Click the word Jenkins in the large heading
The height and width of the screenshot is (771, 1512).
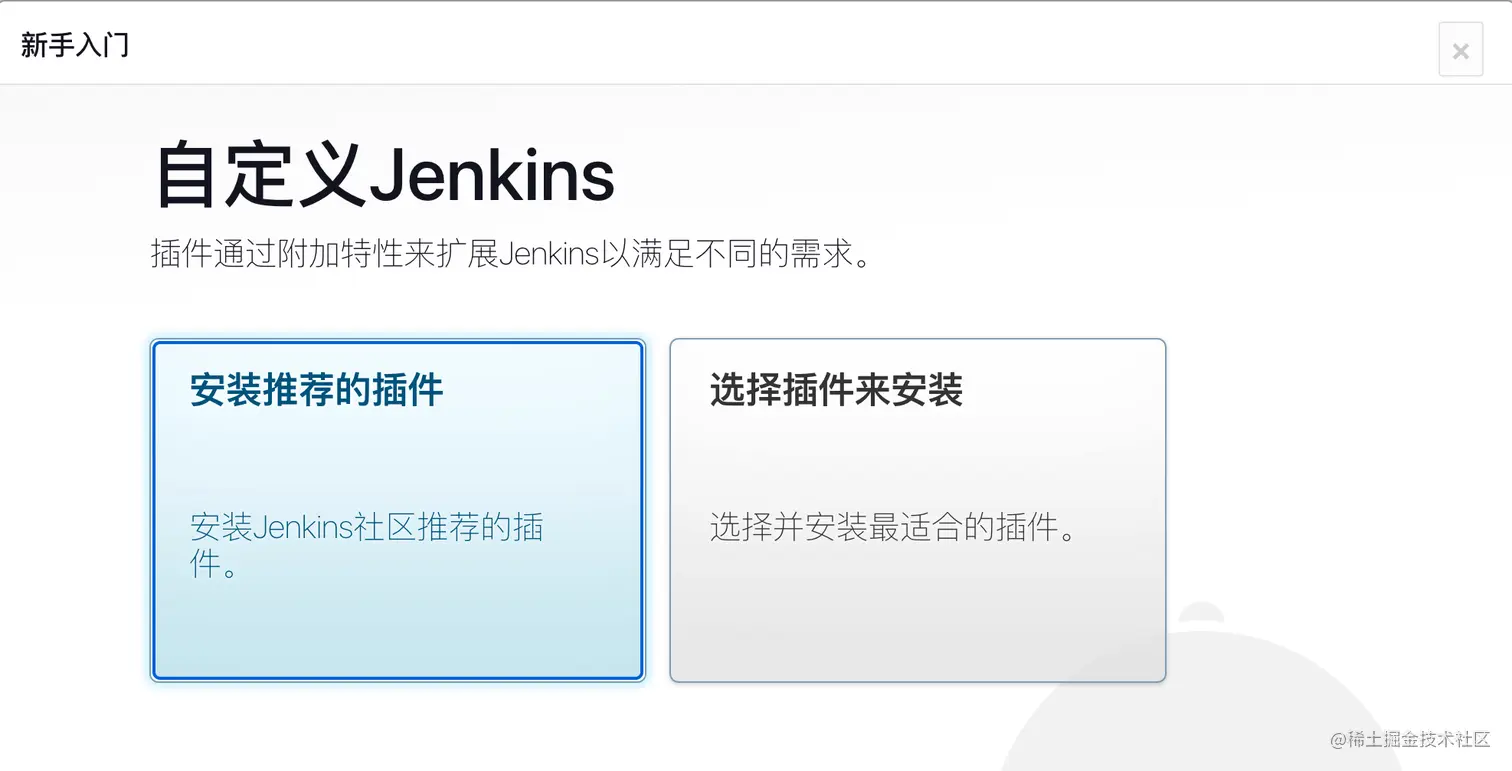click(x=492, y=176)
